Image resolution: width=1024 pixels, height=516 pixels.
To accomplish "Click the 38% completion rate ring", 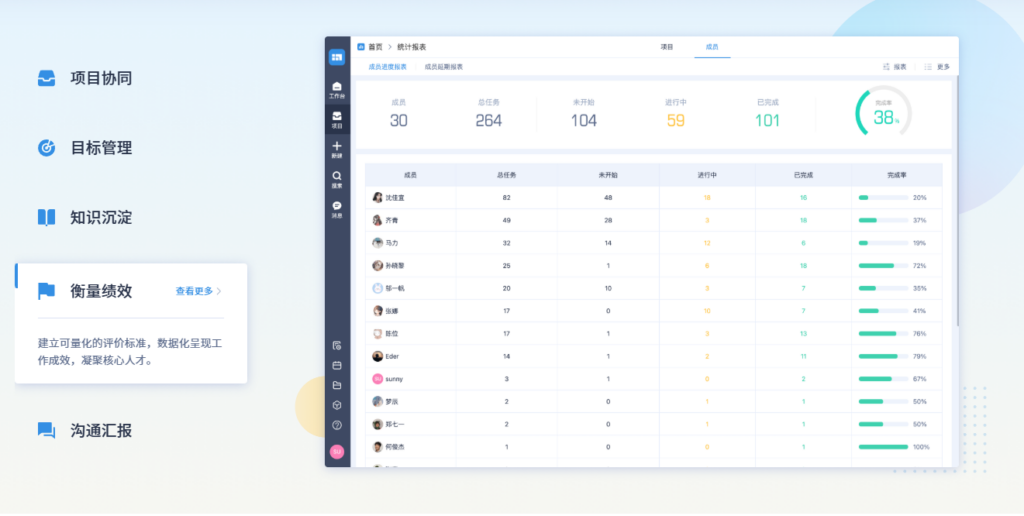I will click(x=884, y=113).
